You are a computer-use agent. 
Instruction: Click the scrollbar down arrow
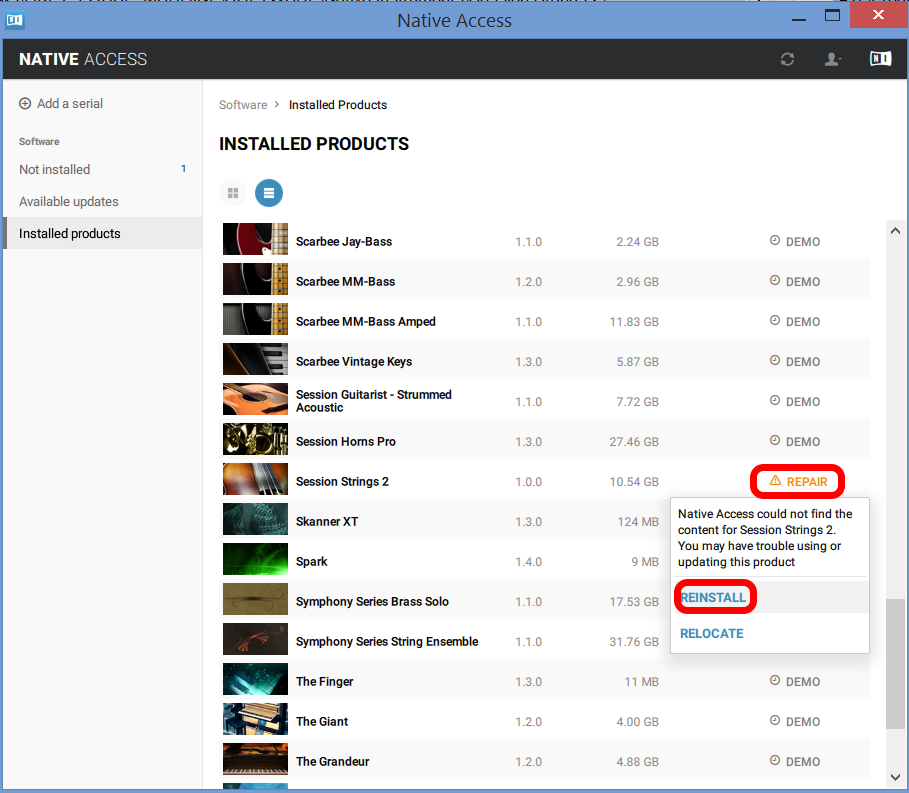coord(895,777)
